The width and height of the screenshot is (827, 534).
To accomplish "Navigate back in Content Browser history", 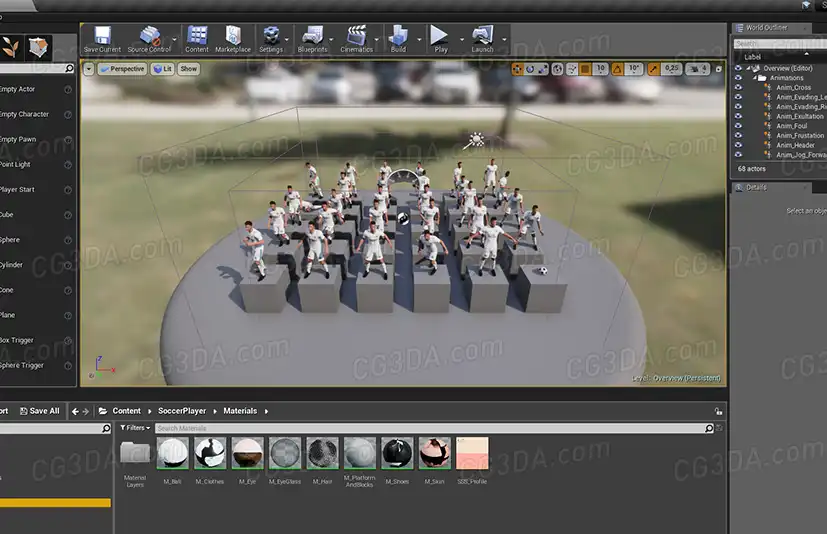I will [75, 411].
